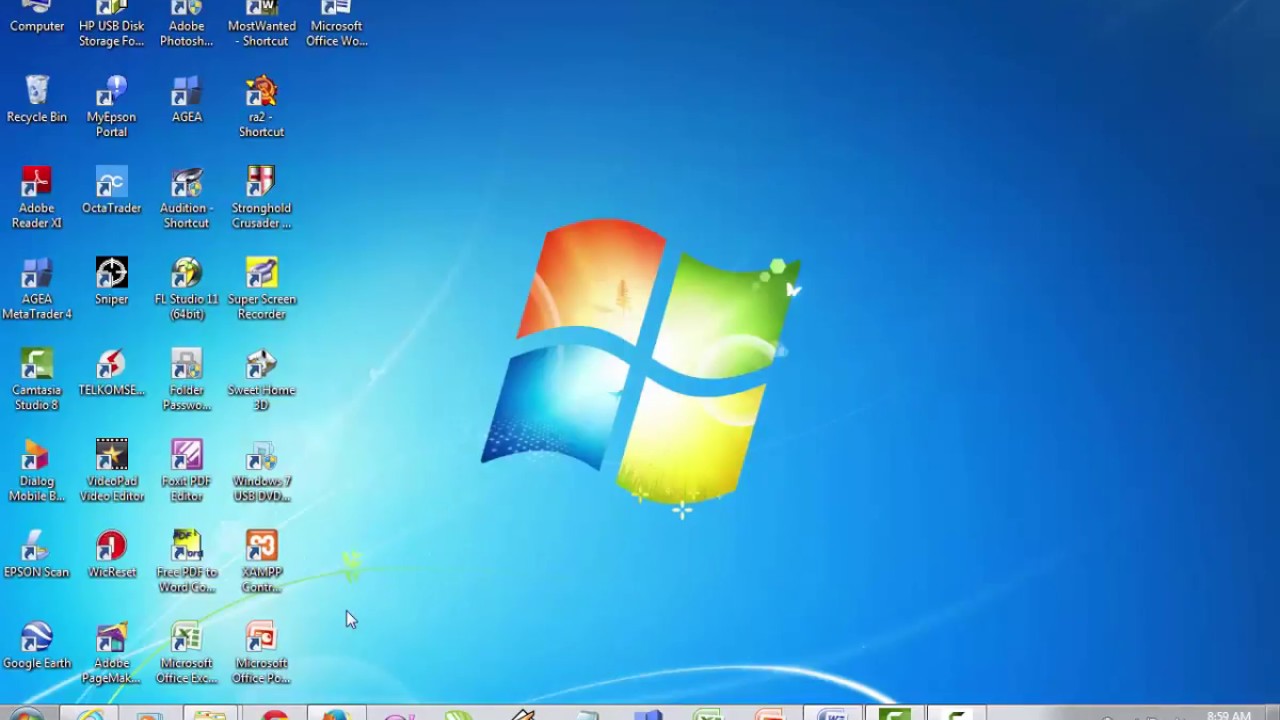
Task: Select the Recycle Bin icon
Action: click(x=37, y=99)
